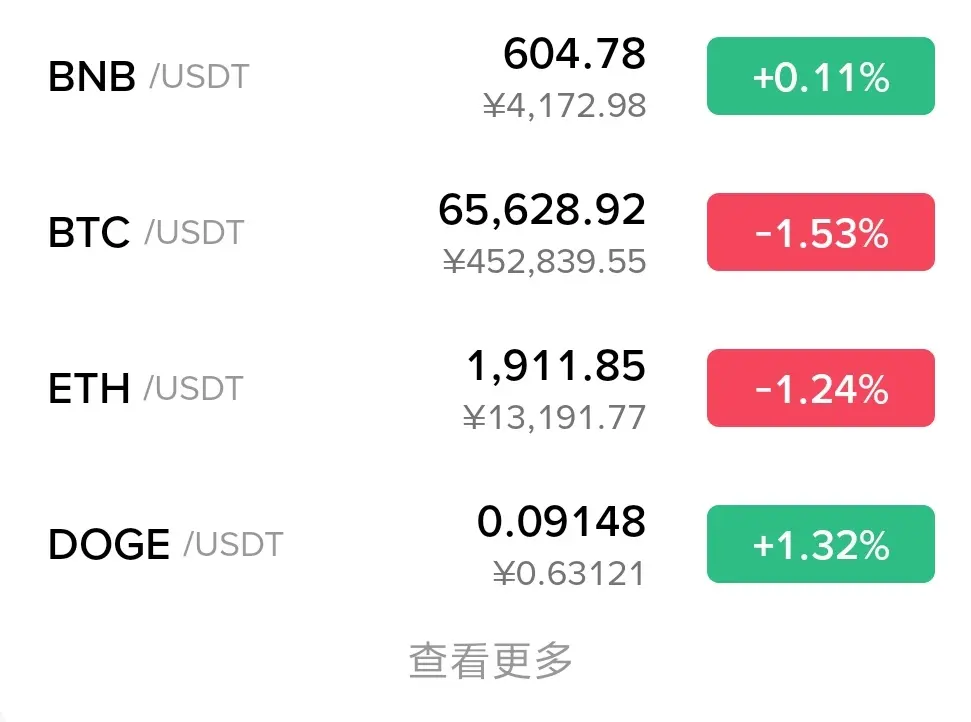
Task: Click the 查看更多 link
Action: (490, 661)
